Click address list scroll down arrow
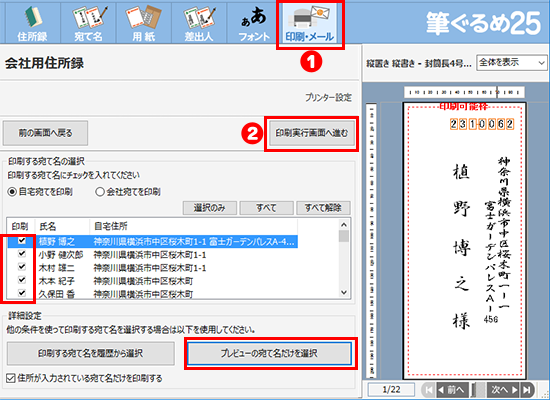The height and width of the screenshot is (400, 550). [344, 292]
